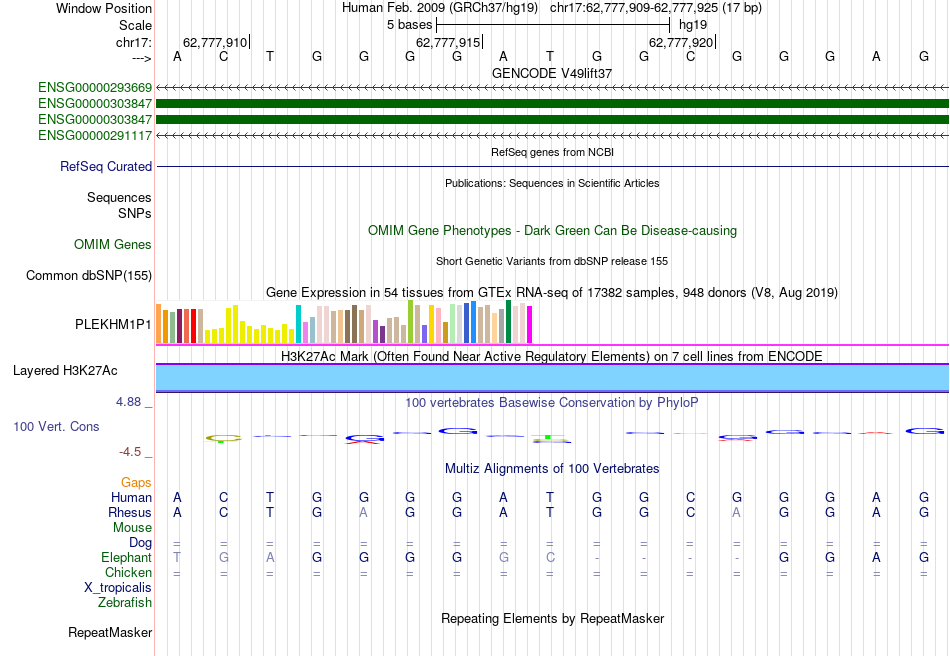
Task: Click the Window Position label
Action: (104, 8)
